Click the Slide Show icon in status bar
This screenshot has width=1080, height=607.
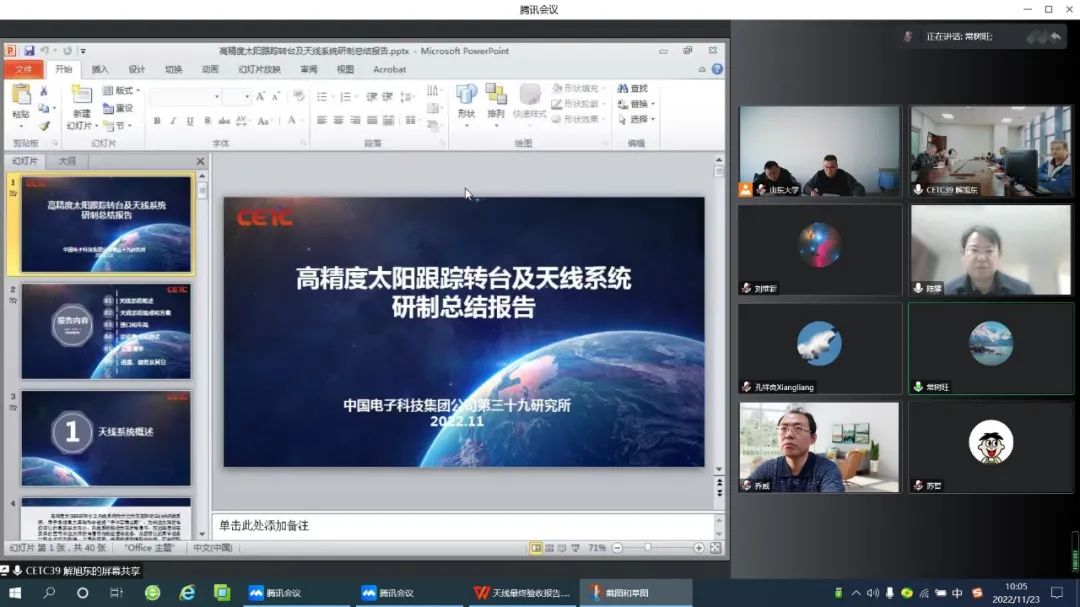click(x=576, y=548)
